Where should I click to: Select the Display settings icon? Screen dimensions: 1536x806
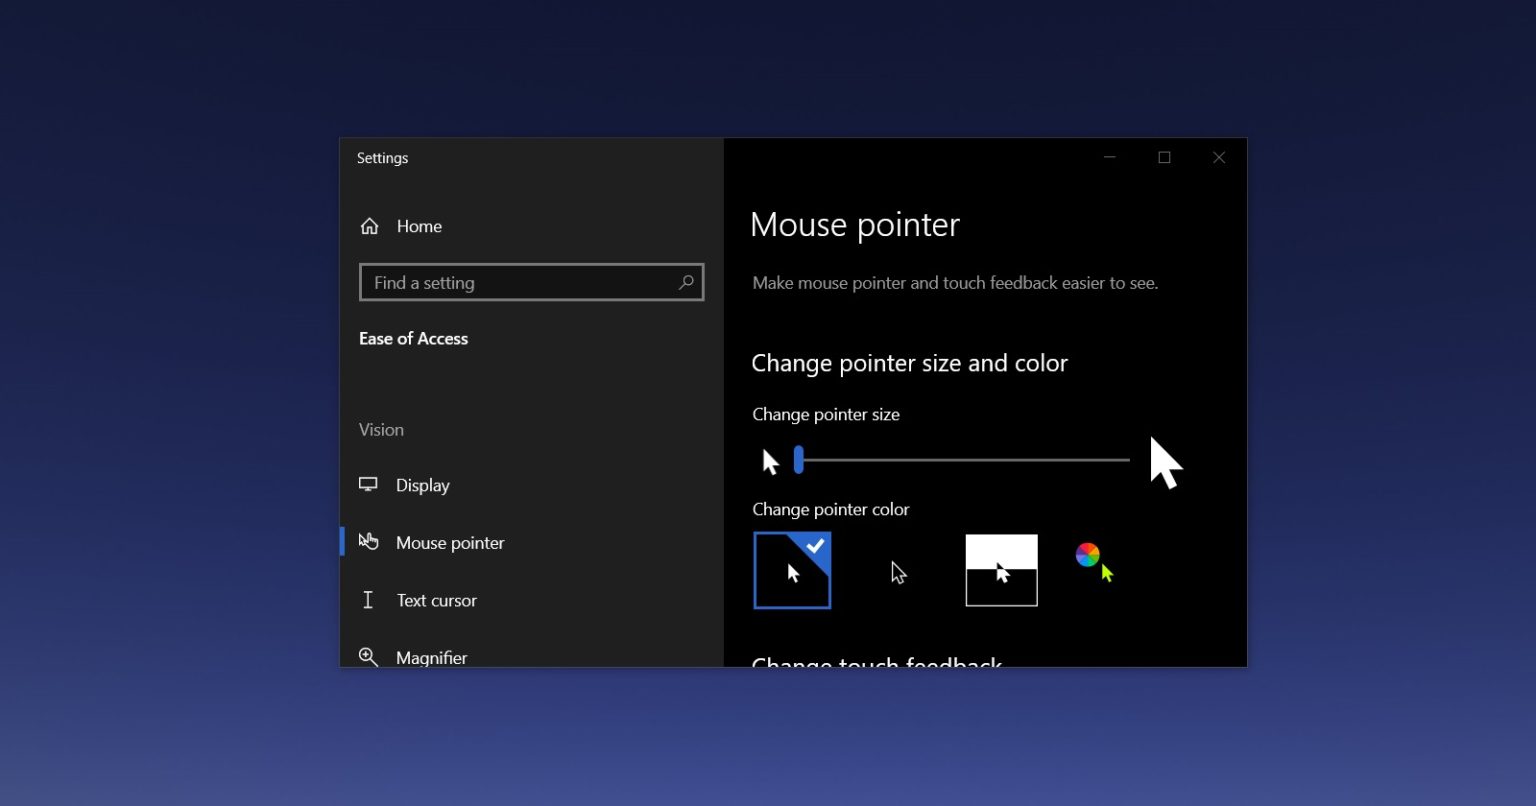368,484
